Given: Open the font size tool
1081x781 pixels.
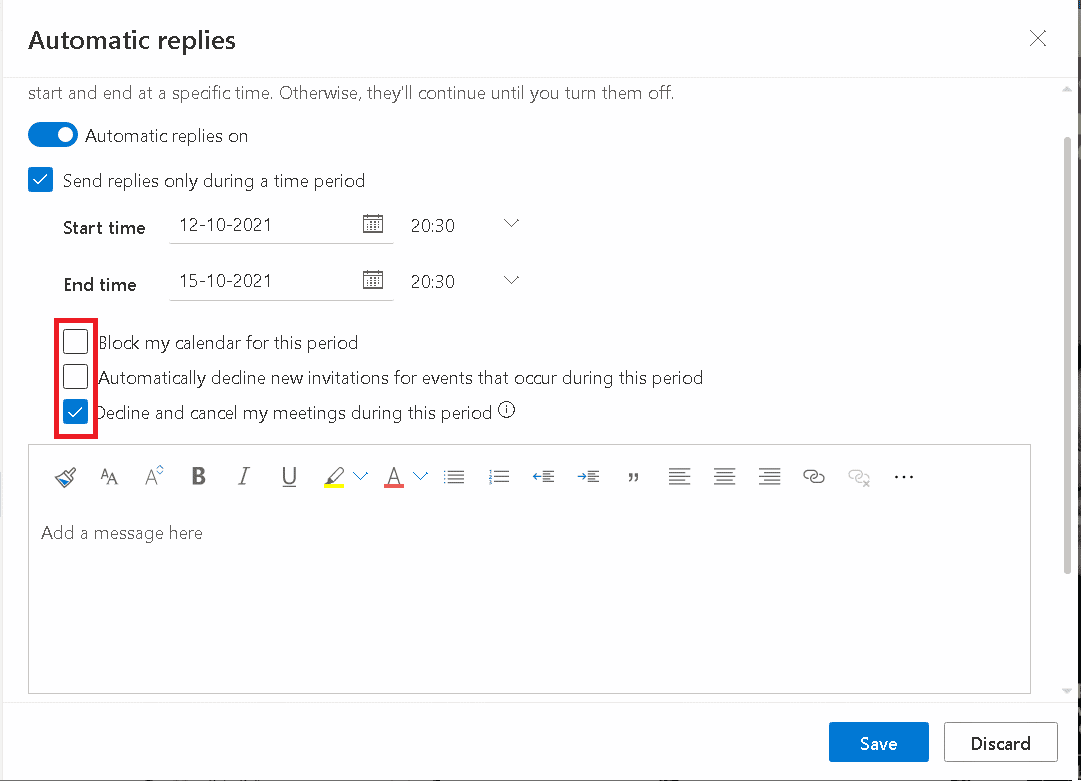Looking at the screenshot, I should coord(109,477).
